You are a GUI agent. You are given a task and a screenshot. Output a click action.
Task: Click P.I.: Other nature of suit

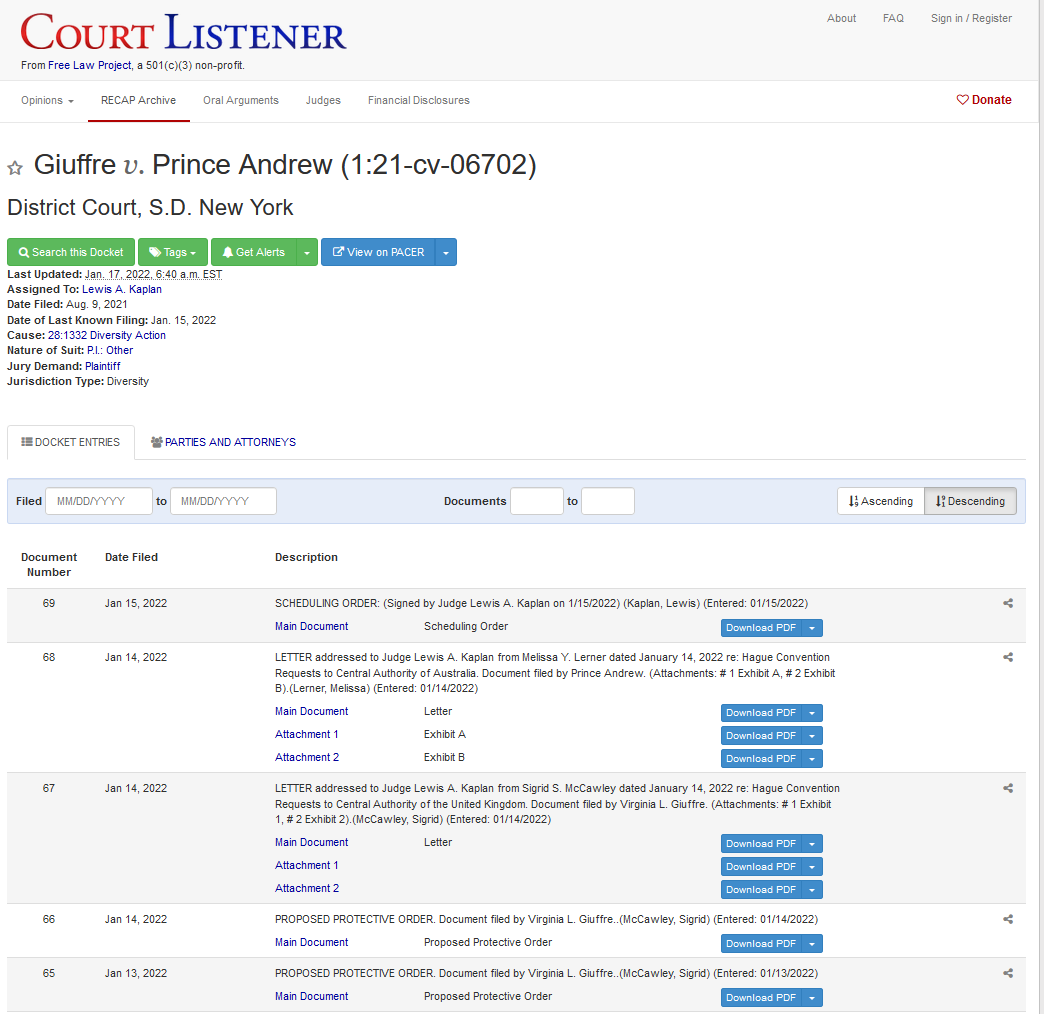[x=110, y=350]
